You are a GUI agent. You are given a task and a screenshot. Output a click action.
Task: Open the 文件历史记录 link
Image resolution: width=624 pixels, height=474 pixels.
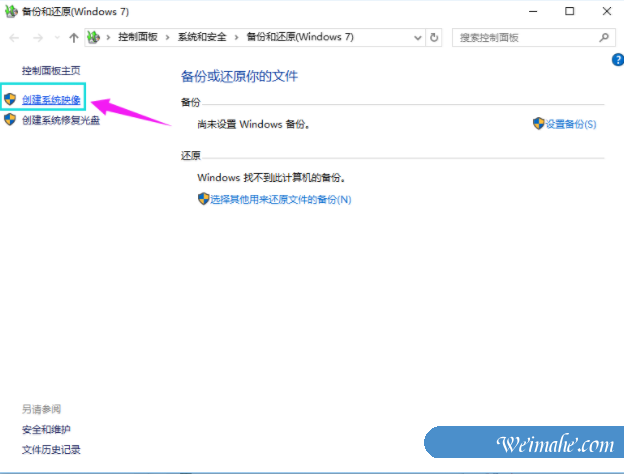[51, 450]
